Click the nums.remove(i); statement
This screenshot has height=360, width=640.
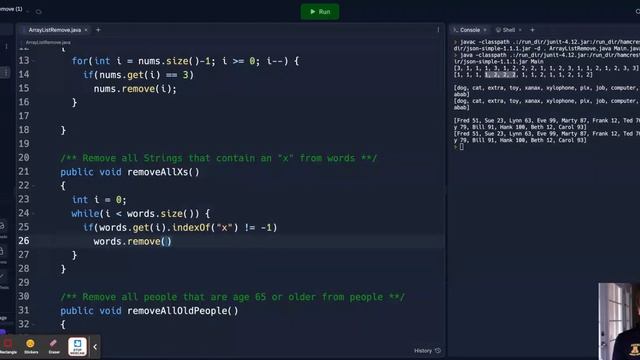(135, 89)
